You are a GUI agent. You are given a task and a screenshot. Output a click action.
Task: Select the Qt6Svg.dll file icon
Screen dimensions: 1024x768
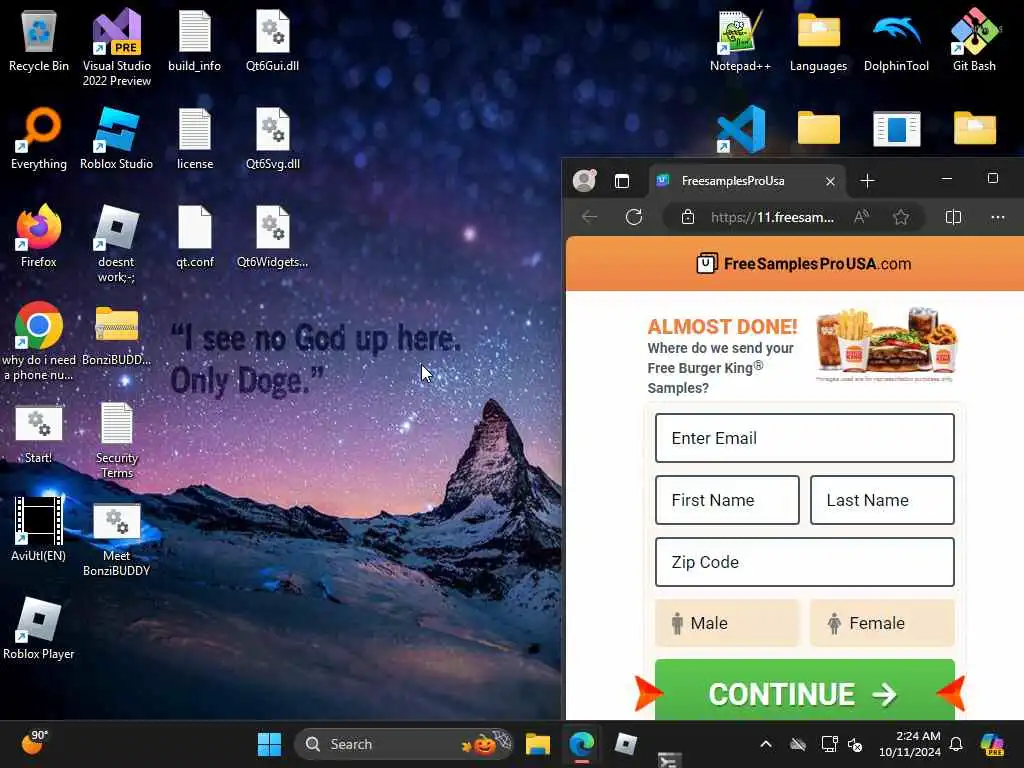(272, 138)
